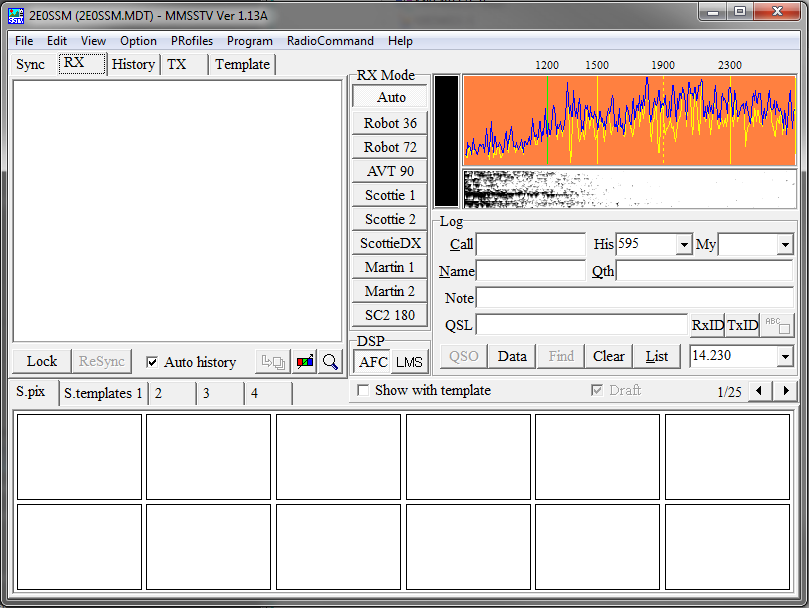Toggle the Auto history checkbox
Image resolution: width=809 pixels, height=608 pixels.
pyautogui.click(x=152, y=362)
